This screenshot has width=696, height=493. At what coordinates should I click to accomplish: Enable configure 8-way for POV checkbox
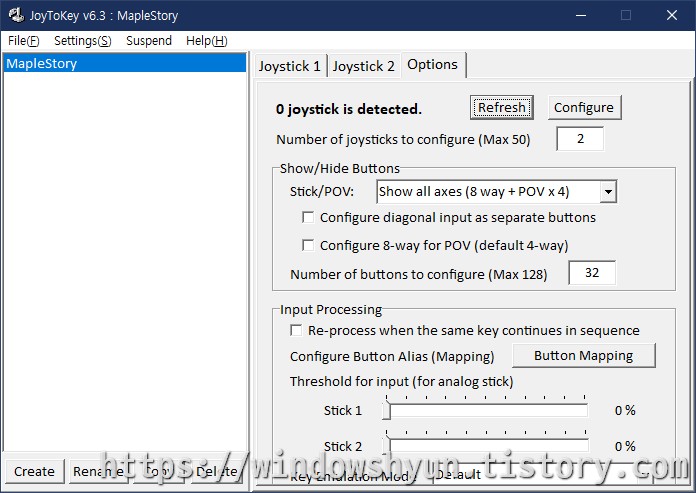coord(308,245)
